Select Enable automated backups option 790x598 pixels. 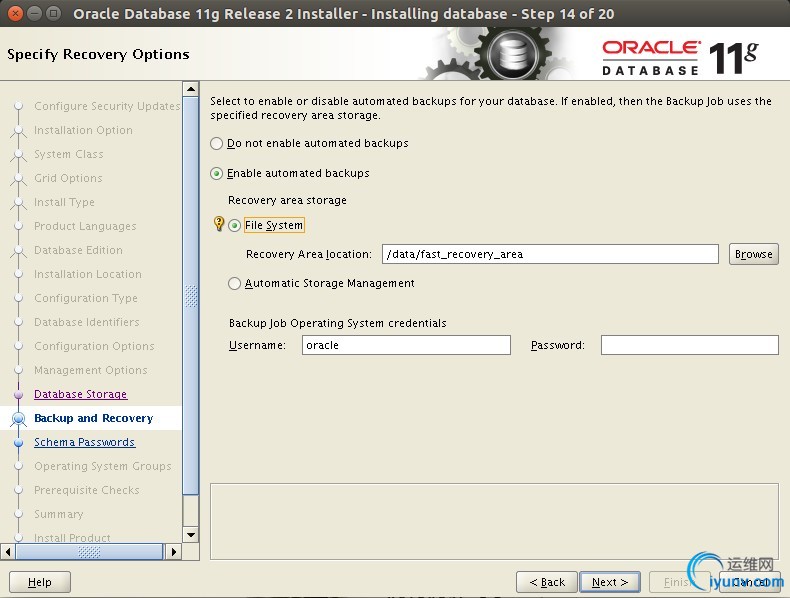click(216, 174)
